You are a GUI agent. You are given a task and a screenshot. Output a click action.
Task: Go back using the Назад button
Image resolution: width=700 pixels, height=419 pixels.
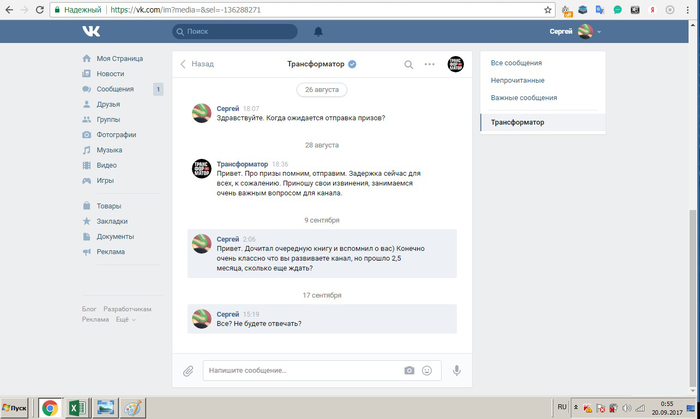(196, 64)
